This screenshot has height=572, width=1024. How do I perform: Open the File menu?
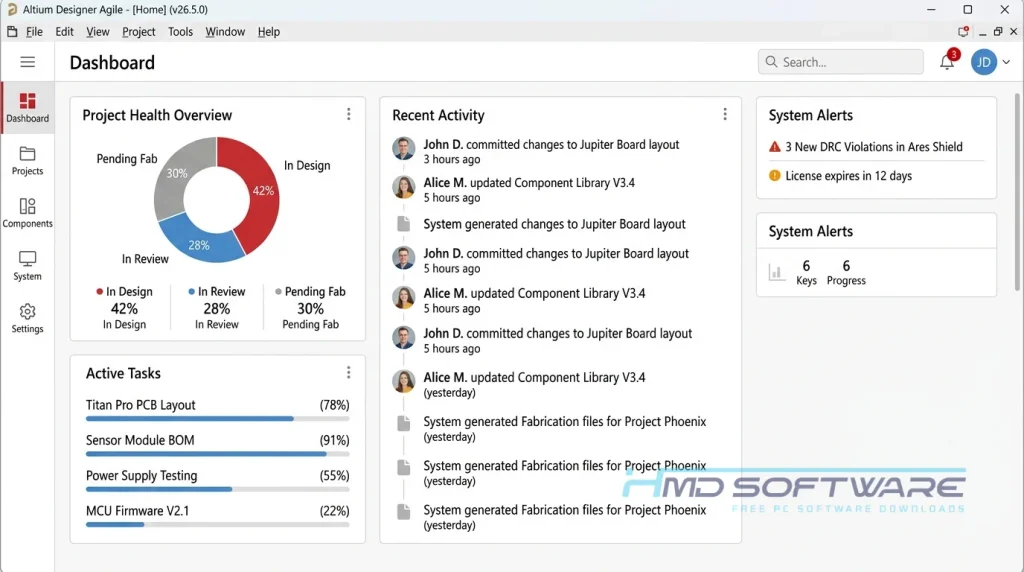coord(34,31)
